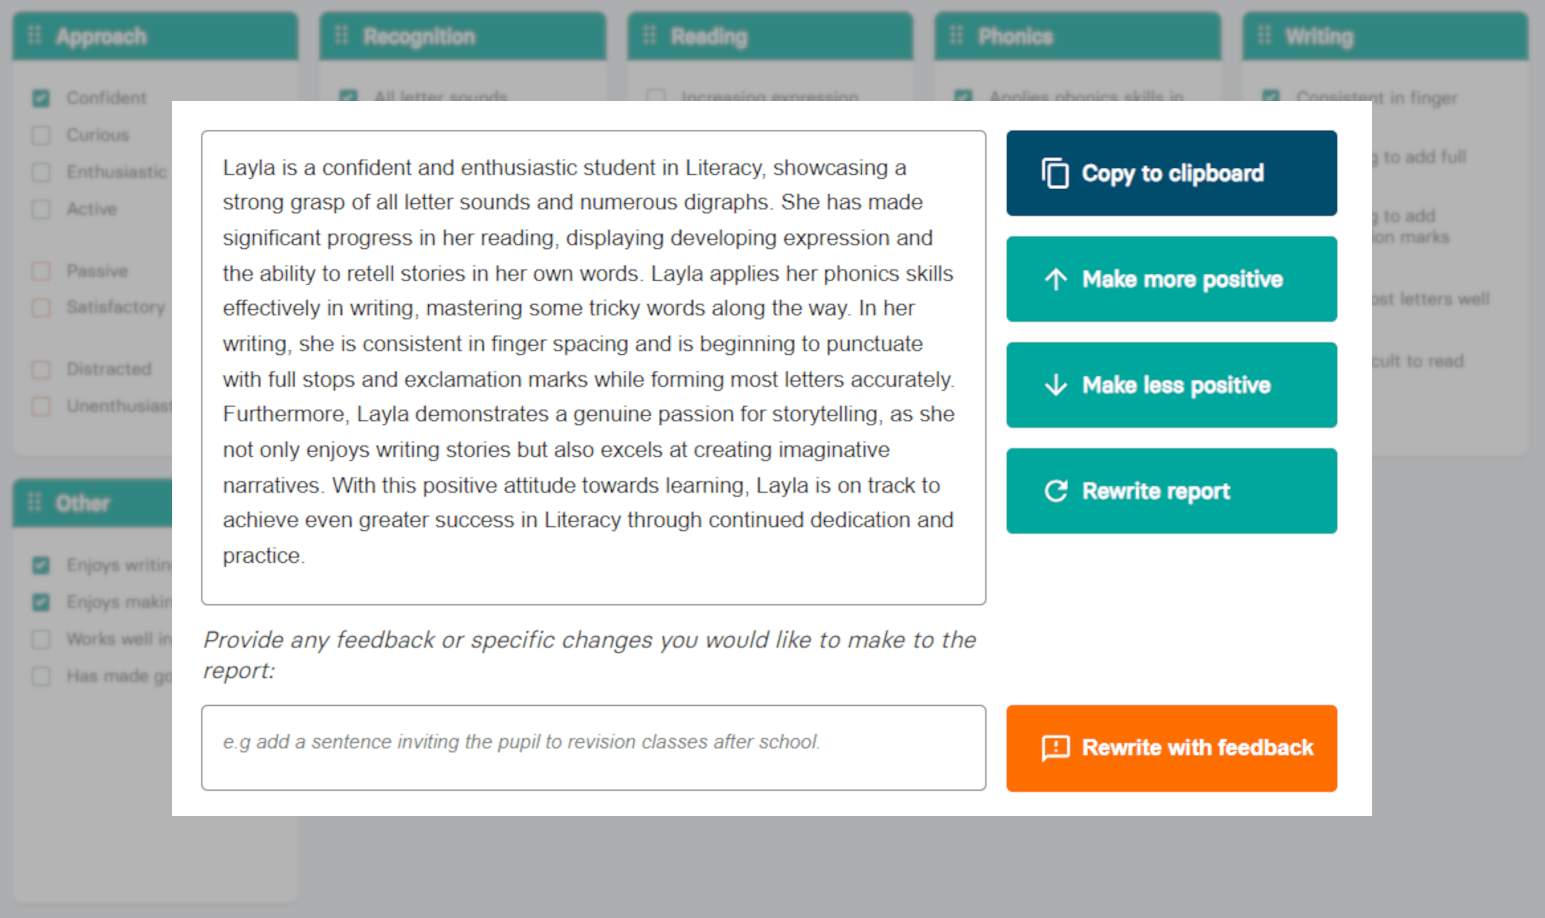Screen dimensions: 1545x918
Task: Click the Make more positive button
Action: click(x=1171, y=280)
